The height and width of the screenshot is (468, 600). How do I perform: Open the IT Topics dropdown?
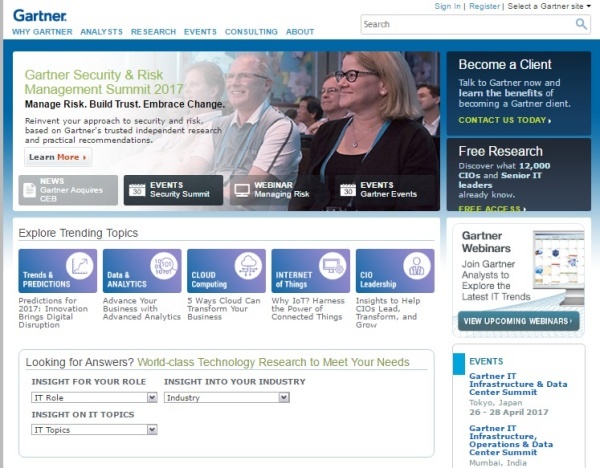point(94,430)
